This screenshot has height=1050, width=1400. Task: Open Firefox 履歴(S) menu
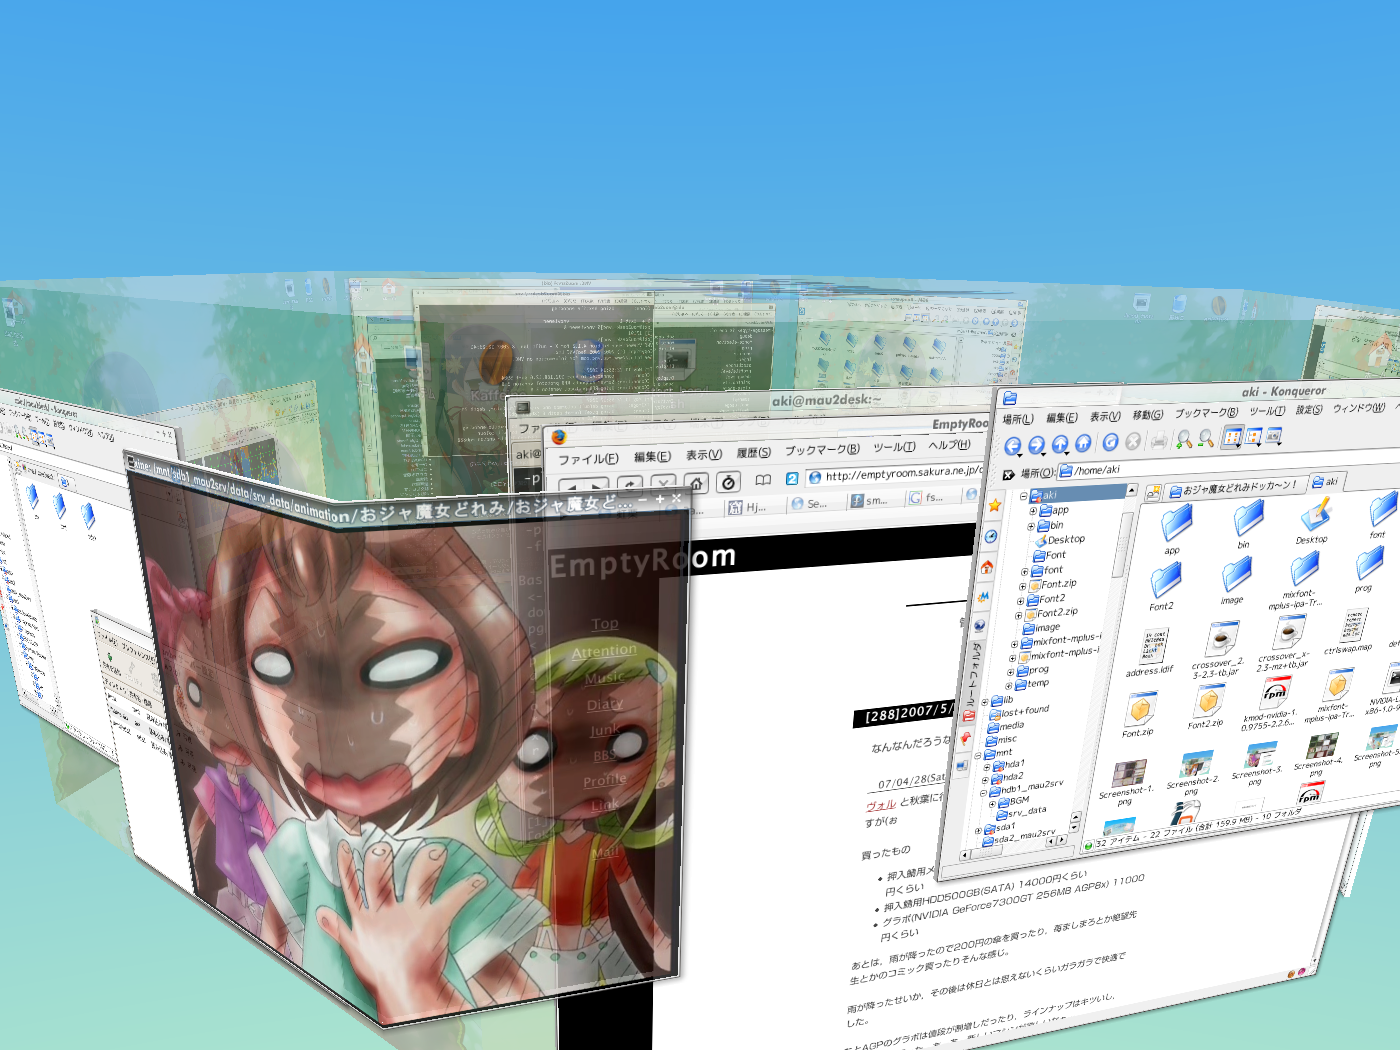[x=753, y=453]
